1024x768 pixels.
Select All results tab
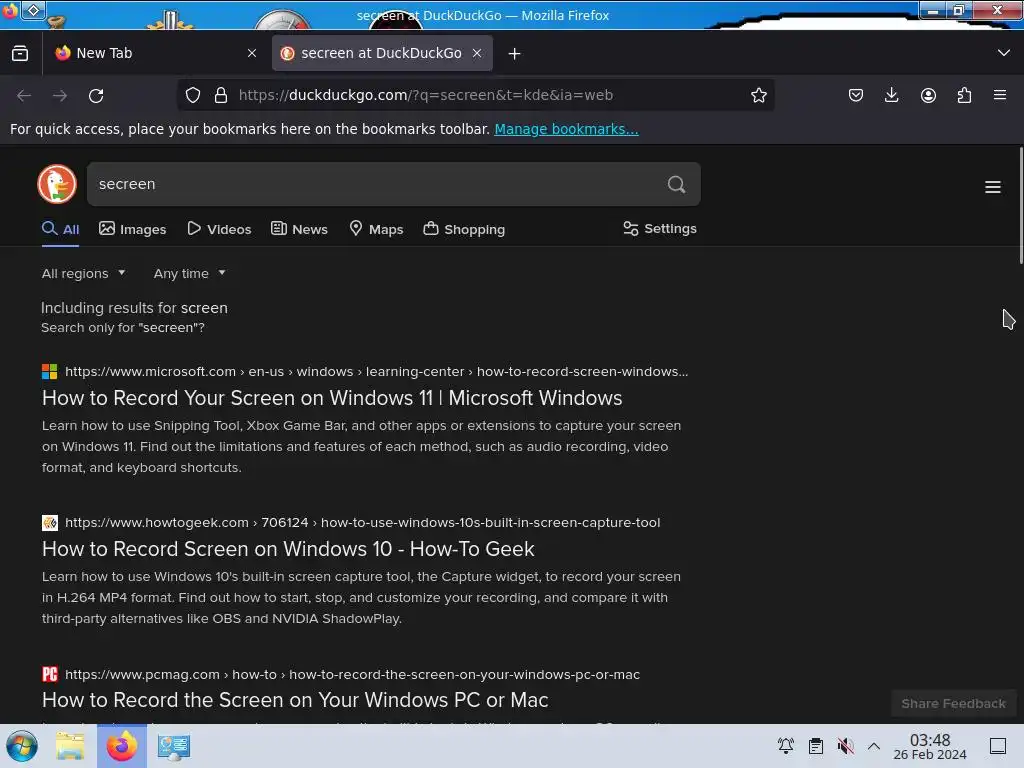tap(61, 230)
